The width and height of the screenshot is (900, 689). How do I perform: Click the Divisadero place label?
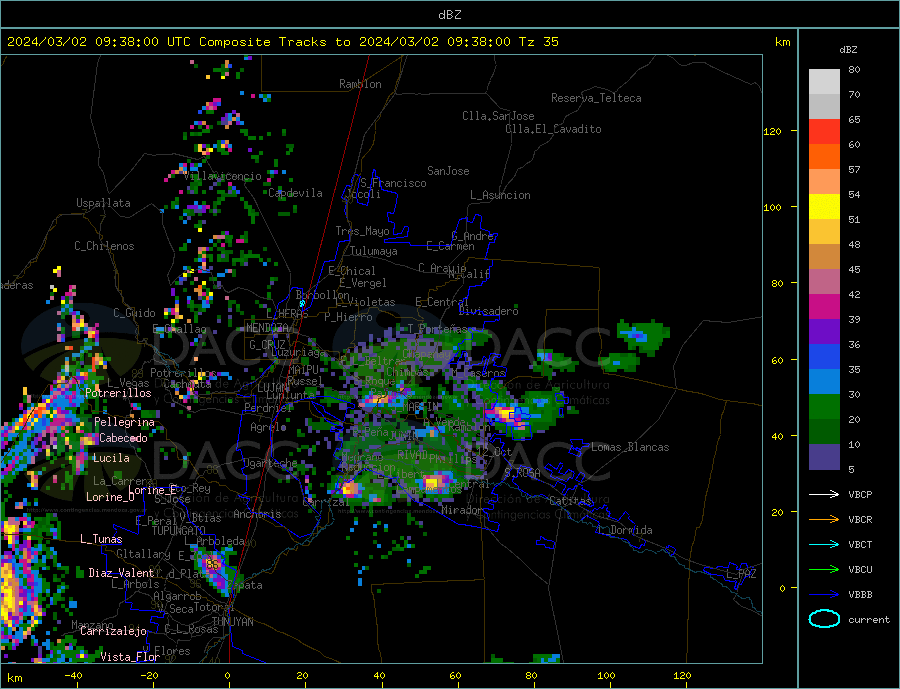488,311
